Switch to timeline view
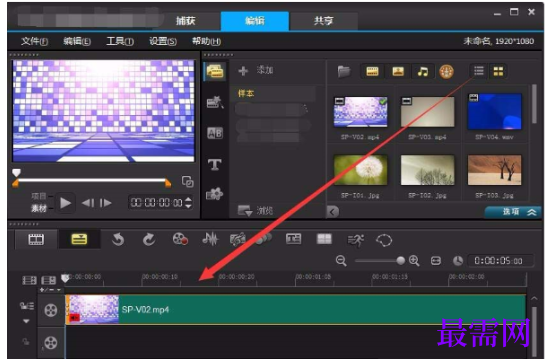This screenshot has width=549, height=364. (x=79, y=240)
